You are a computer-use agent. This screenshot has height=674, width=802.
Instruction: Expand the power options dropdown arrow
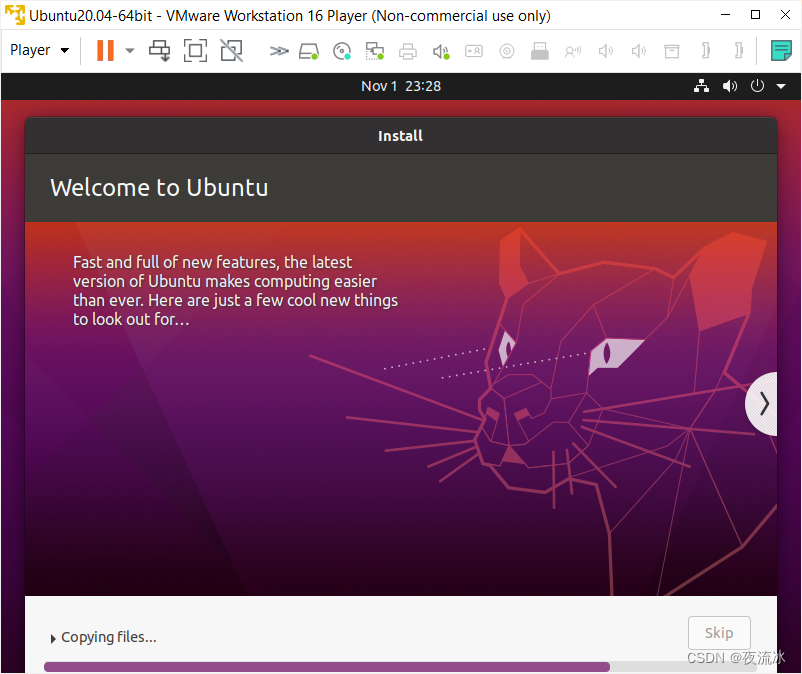pyautogui.click(x=130, y=51)
